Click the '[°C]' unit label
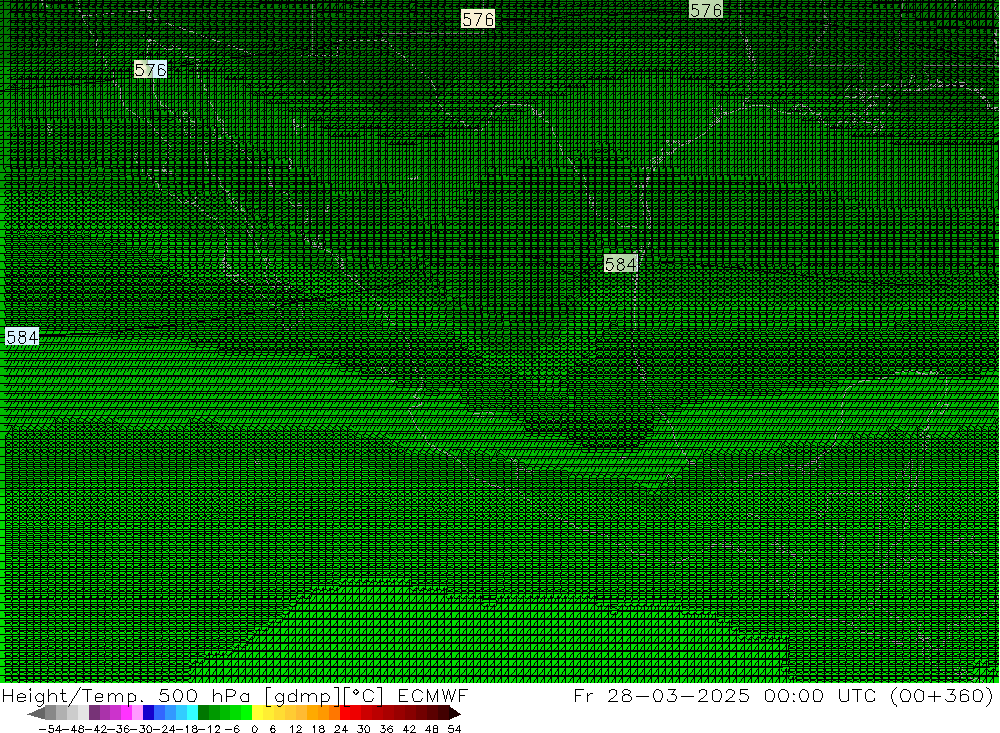The width and height of the screenshot is (1000, 733). click(364, 695)
